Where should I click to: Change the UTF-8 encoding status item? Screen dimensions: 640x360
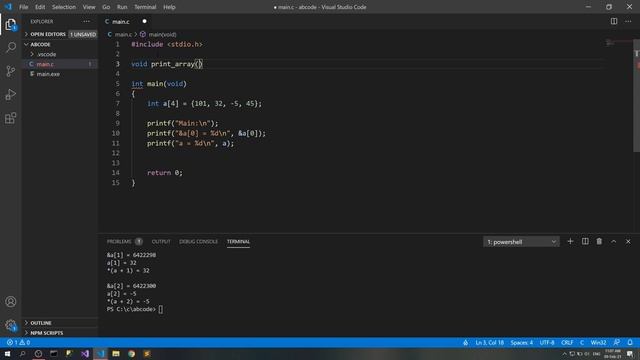point(547,342)
